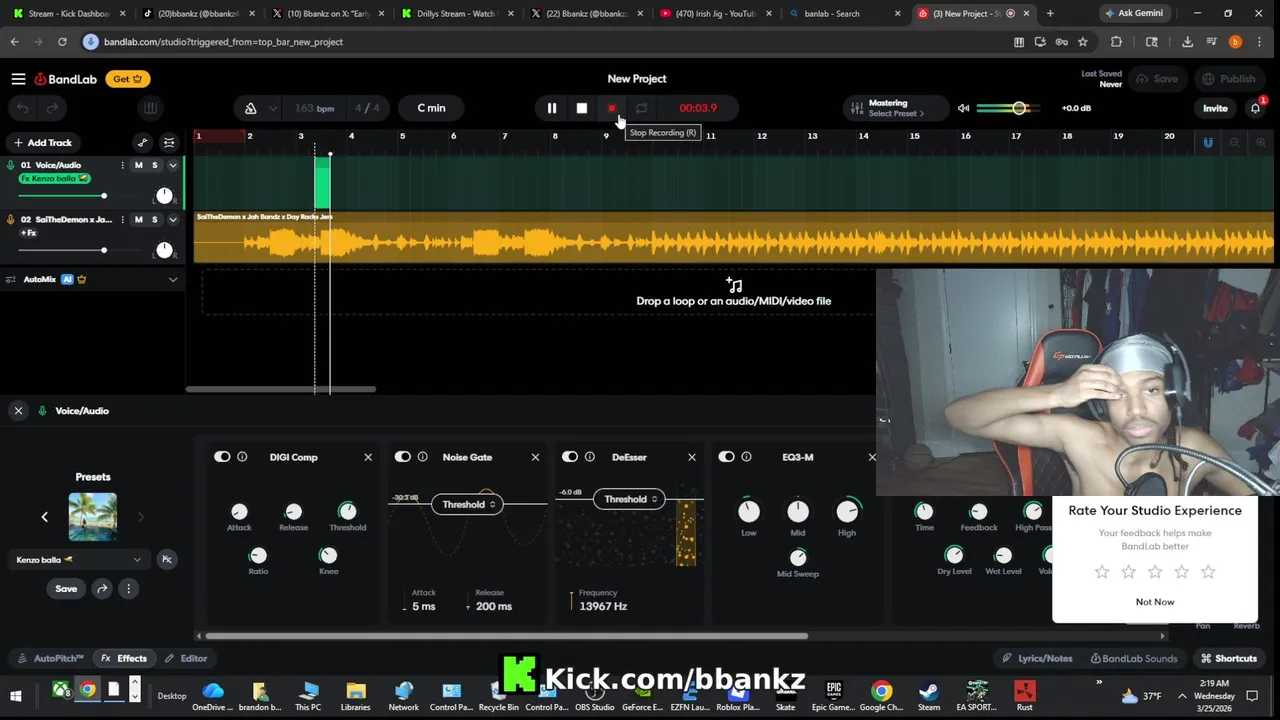
Task: Expand the AutoMix section
Action: [173, 279]
